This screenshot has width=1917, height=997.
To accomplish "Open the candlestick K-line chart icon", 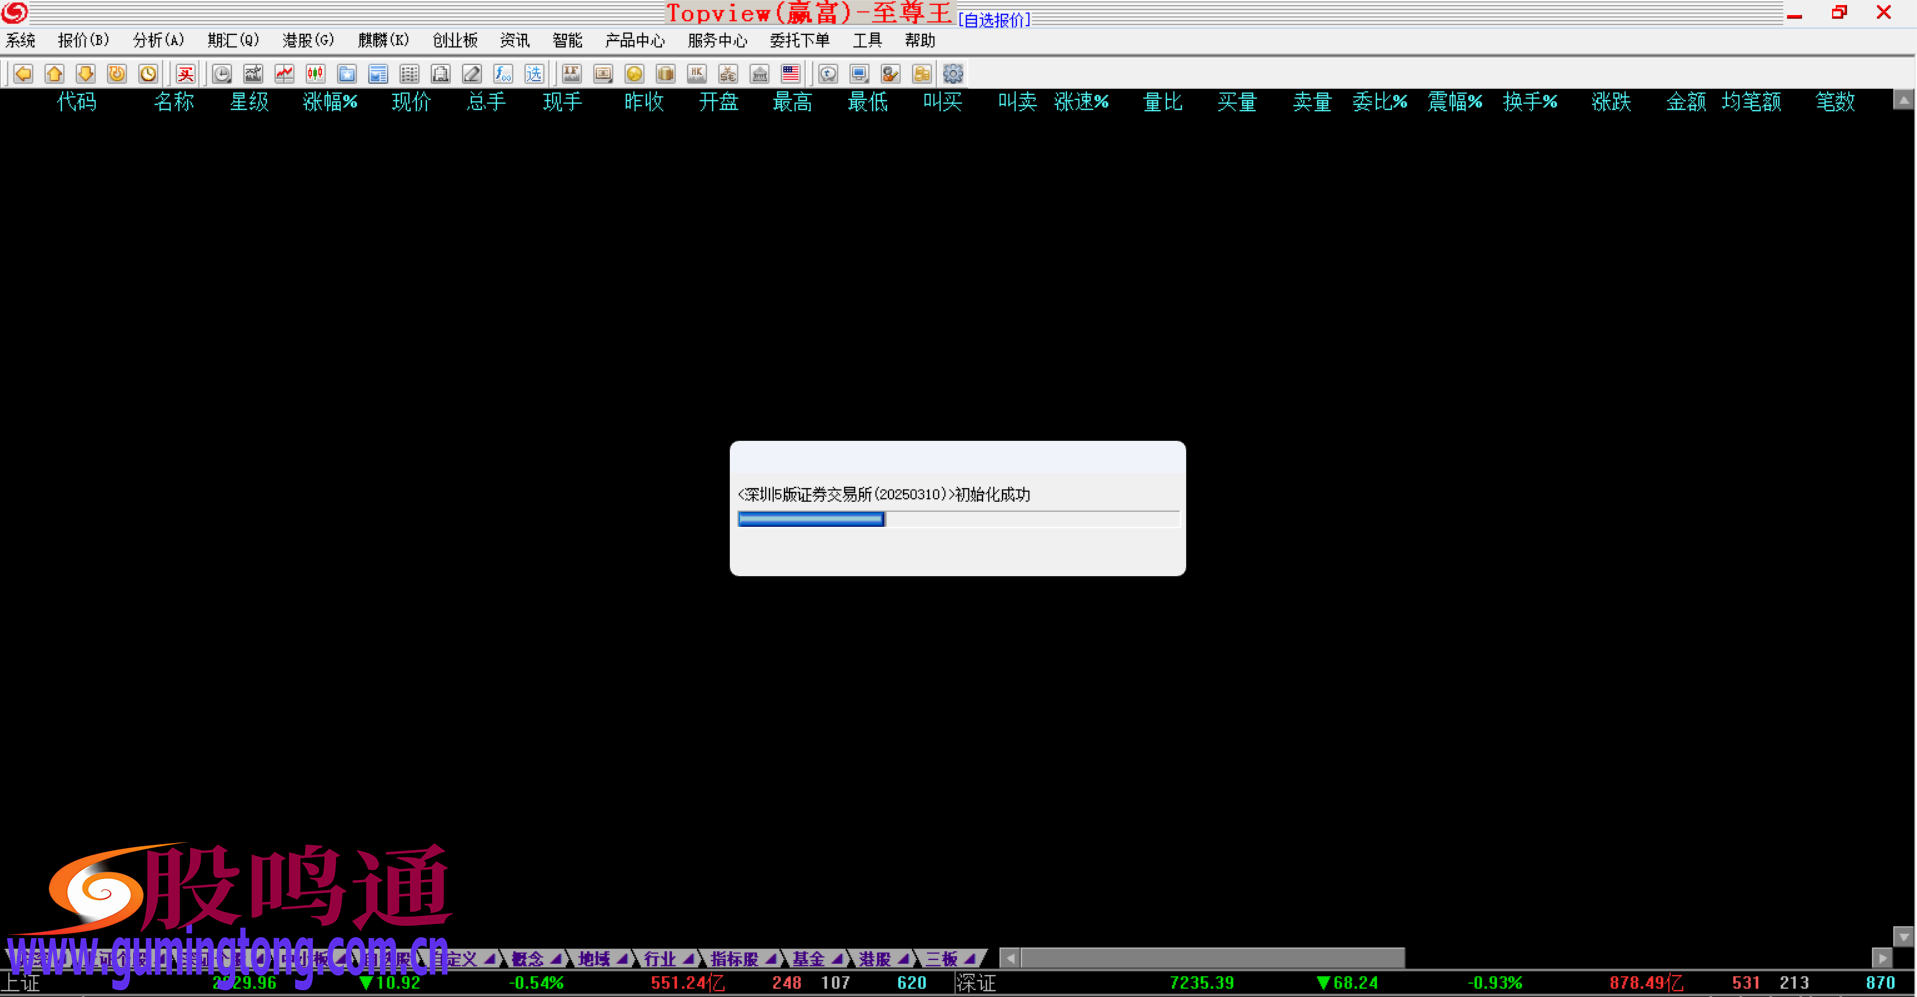I will tap(316, 74).
